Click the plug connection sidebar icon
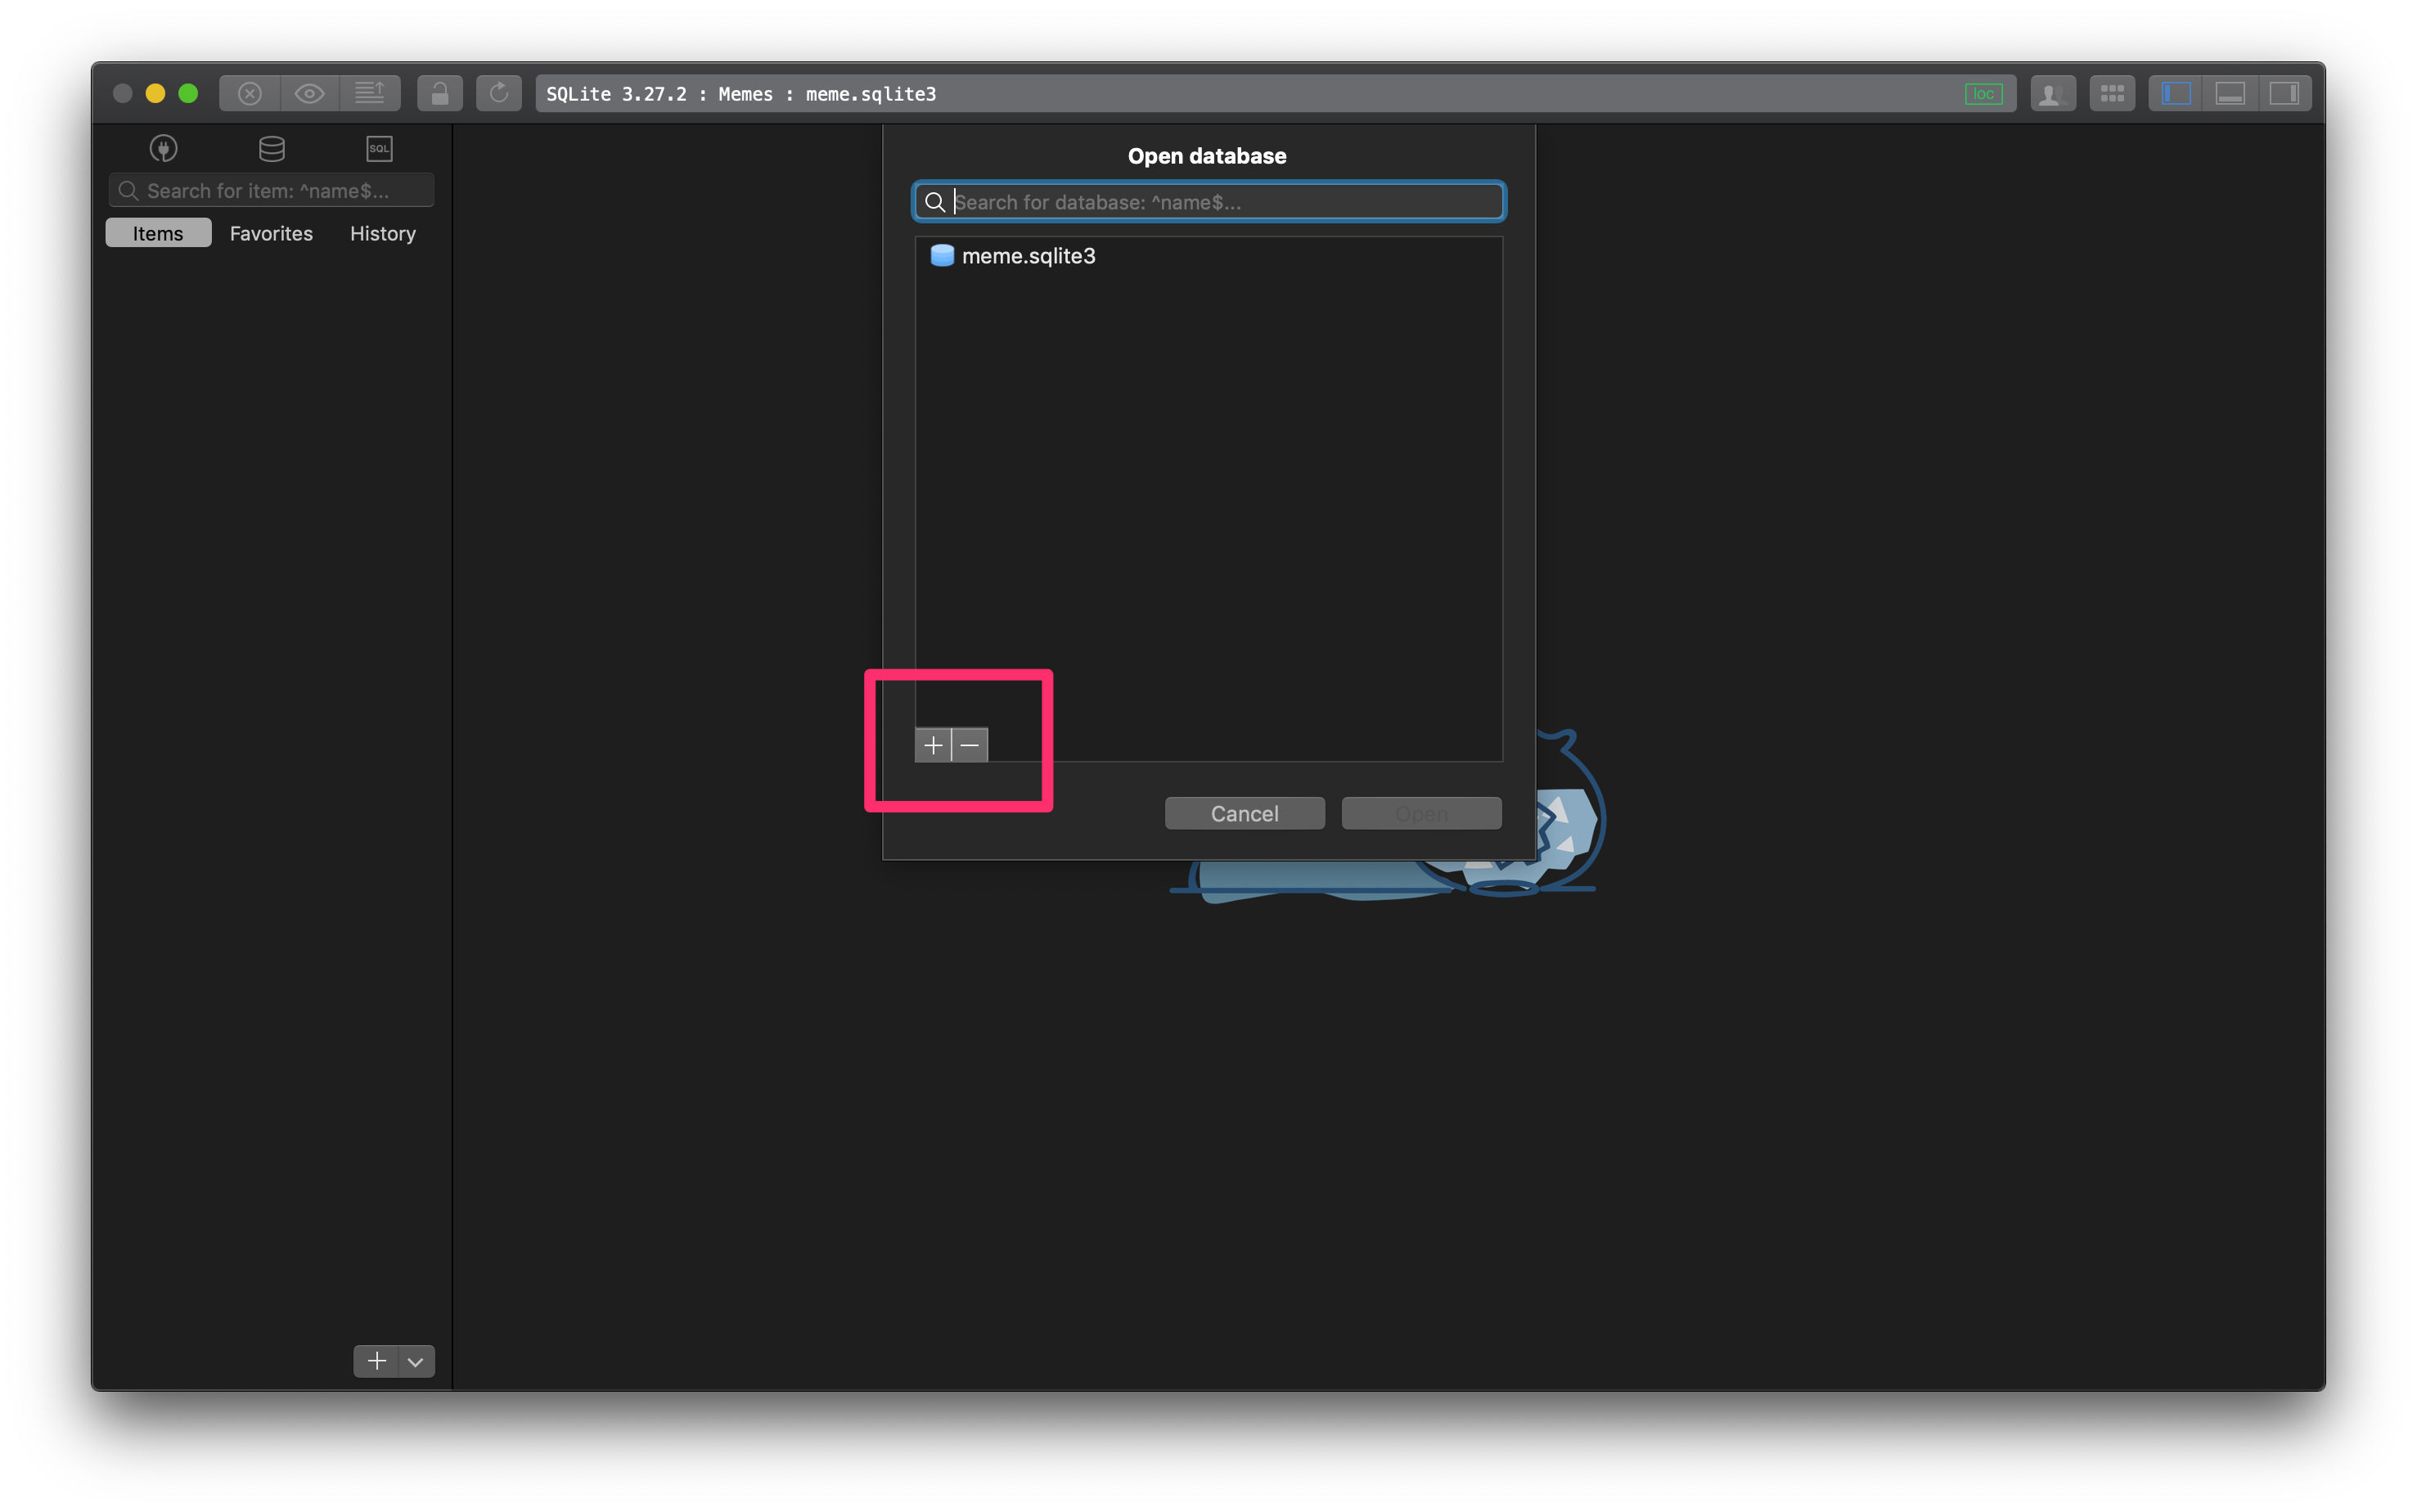The width and height of the screenshot is (2417, 1512). (163, 149)
